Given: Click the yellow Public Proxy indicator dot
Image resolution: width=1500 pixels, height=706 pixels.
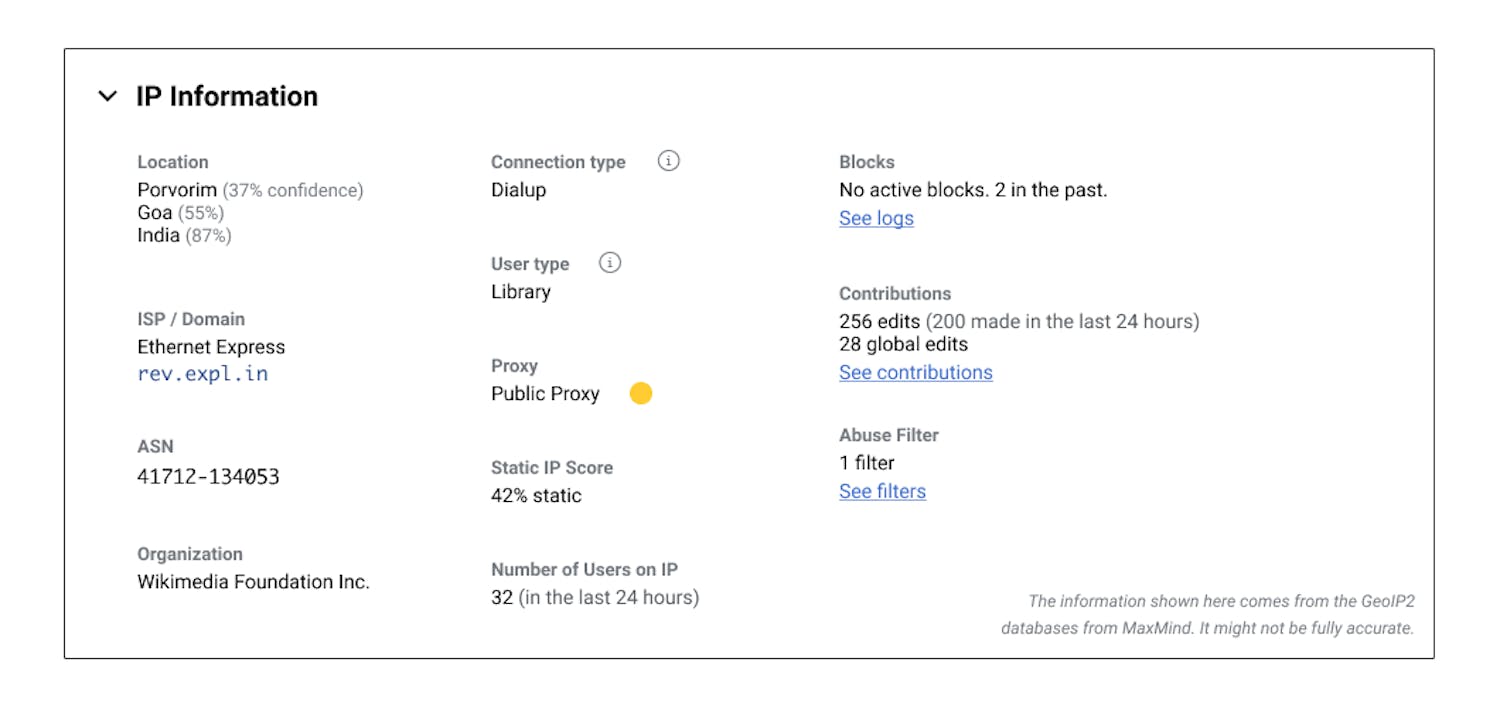Looking at the screenshot, I should (x=641, y=394).
